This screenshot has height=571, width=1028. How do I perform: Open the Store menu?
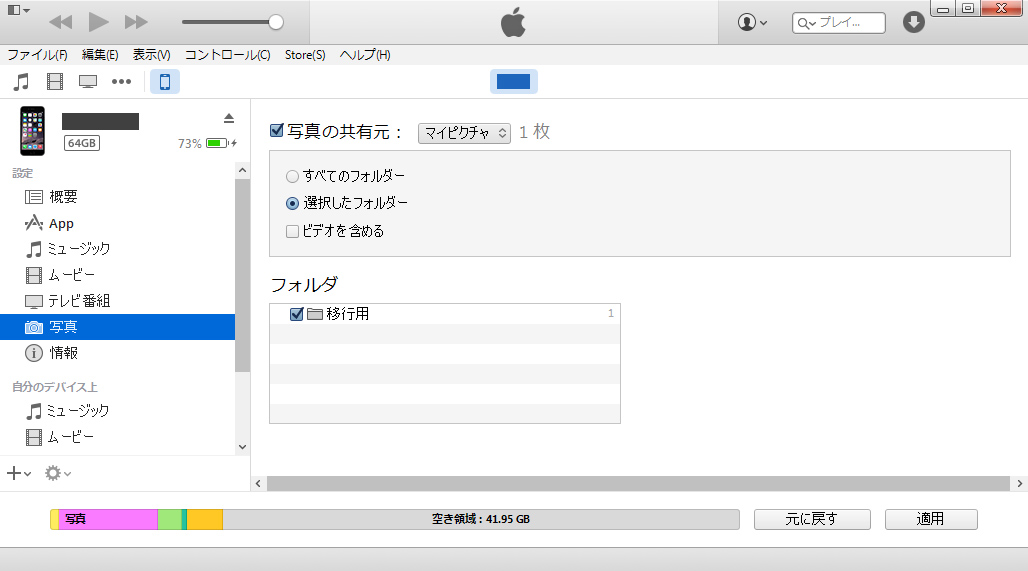point(304,55)
